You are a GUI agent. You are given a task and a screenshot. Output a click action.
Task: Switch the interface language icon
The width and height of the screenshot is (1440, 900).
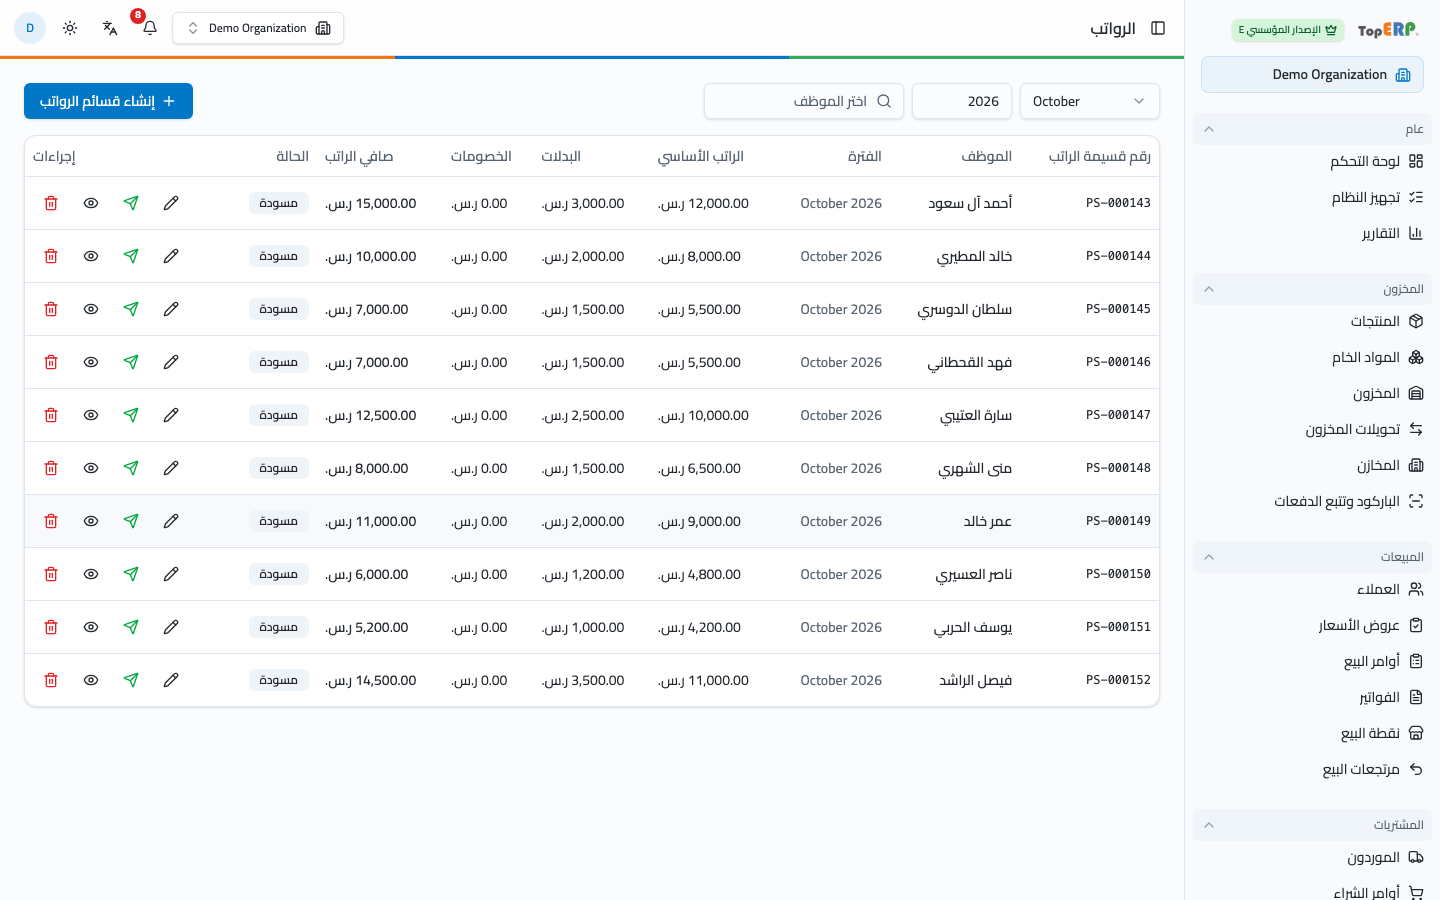[x=110, y=28]
